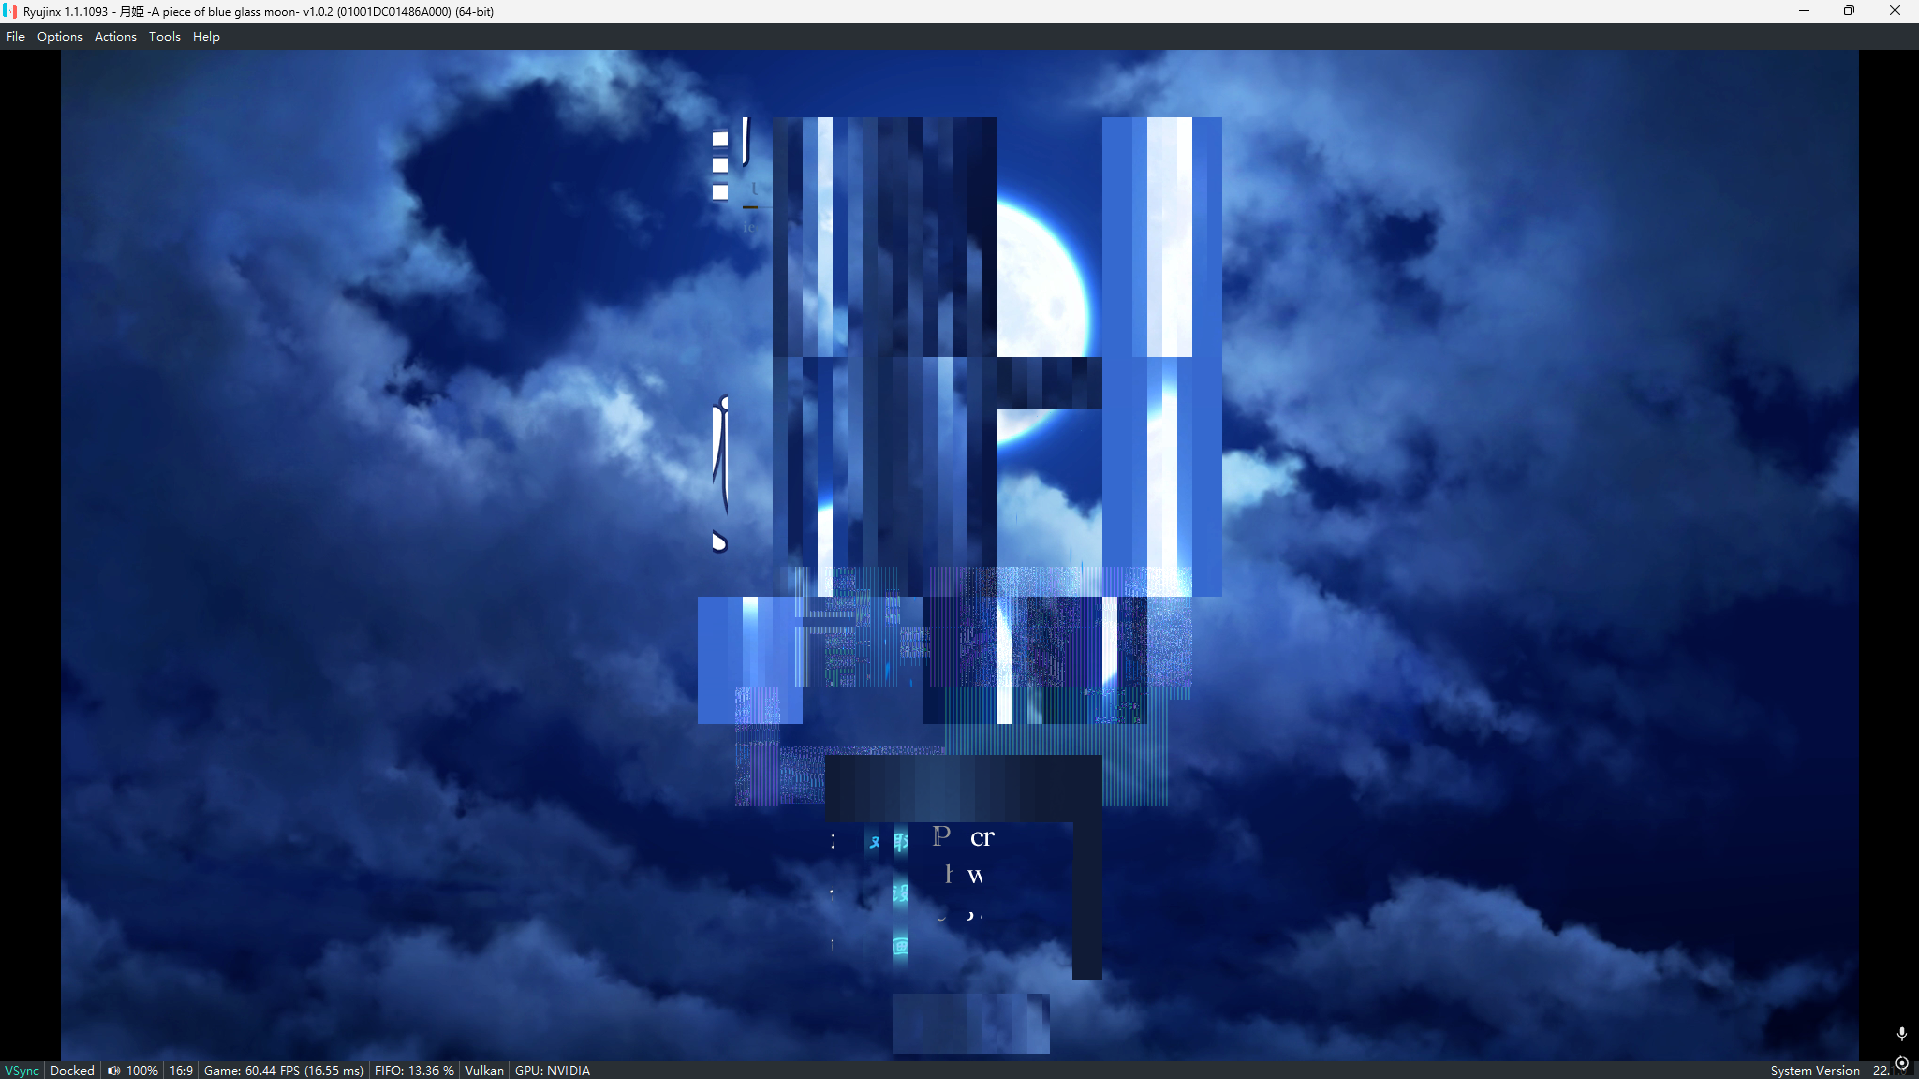1919x1079 pixels.
Task: Minimize the Ryujinx window
Action: [x=1804, y=11]
